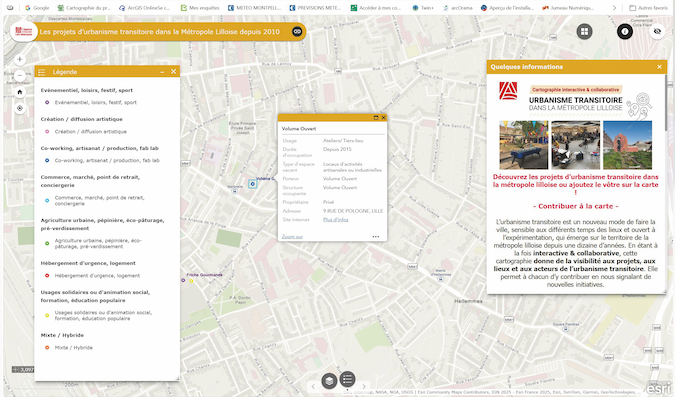Click the purple Evénementiel legend symbol
Image resolution: width=675 pixels, height=397 pixels.
point(47,102)
